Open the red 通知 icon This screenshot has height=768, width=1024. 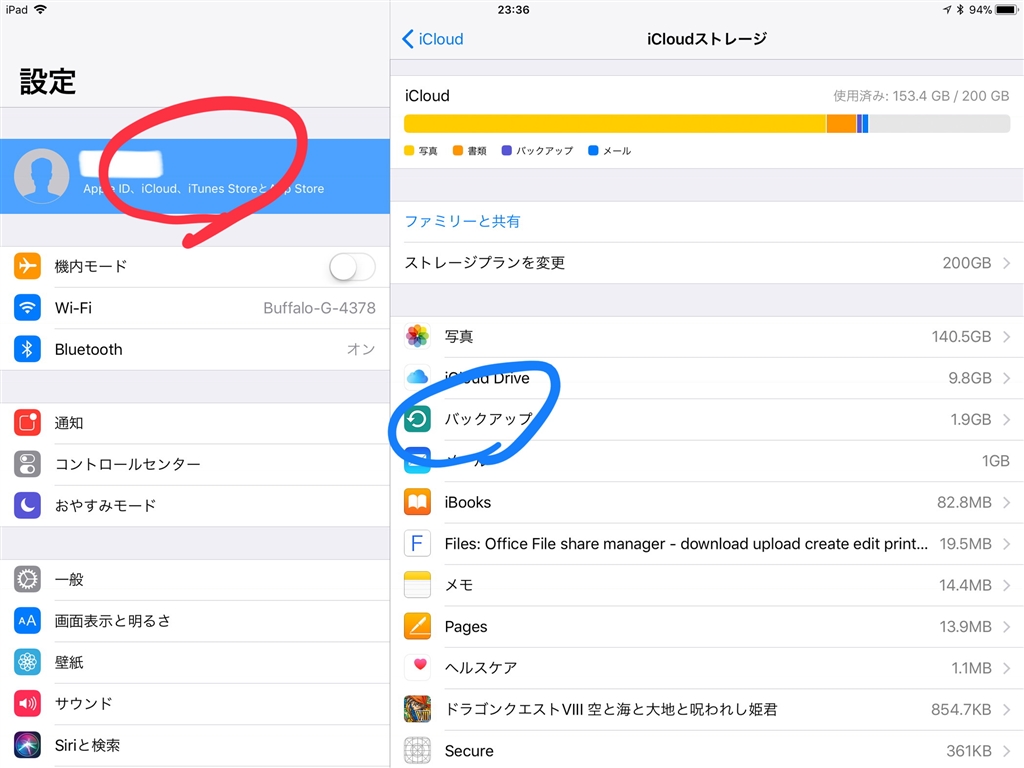coord(27,423)
